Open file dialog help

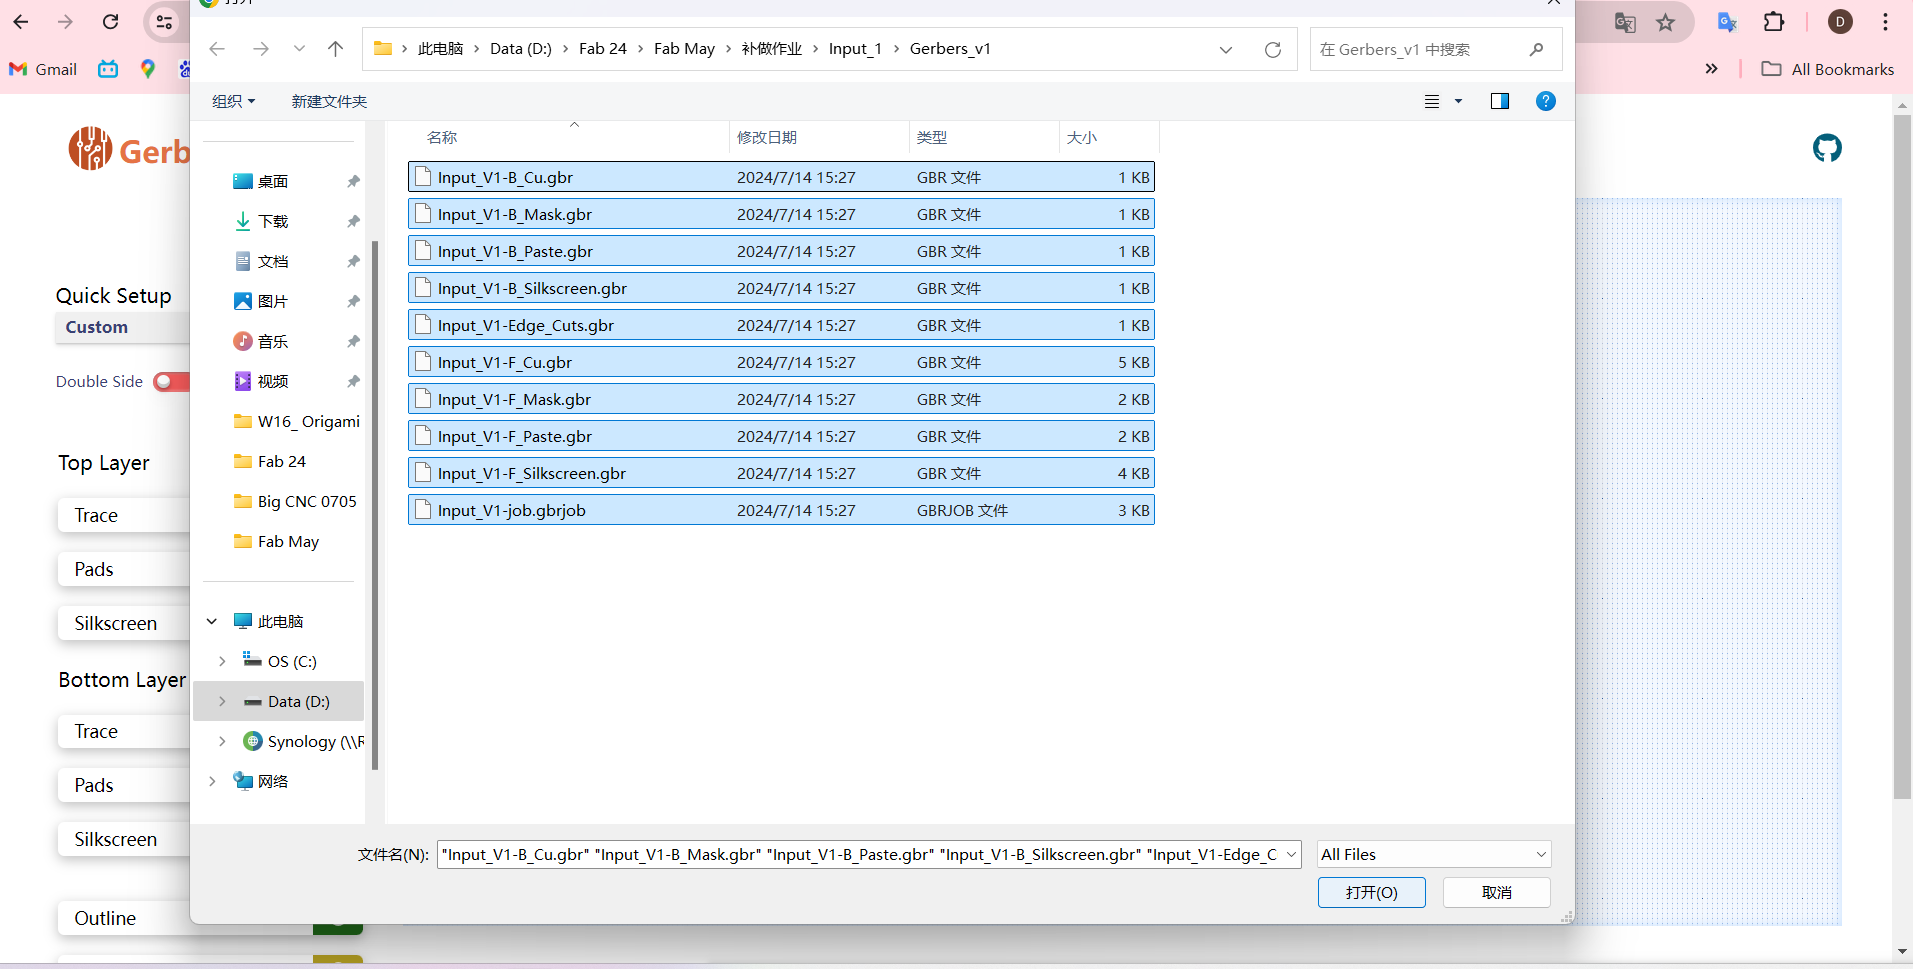[1545, 101]
